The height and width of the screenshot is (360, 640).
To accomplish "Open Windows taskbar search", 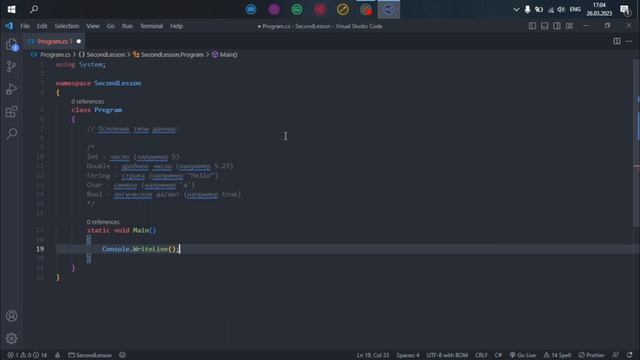I will point(34,9).
